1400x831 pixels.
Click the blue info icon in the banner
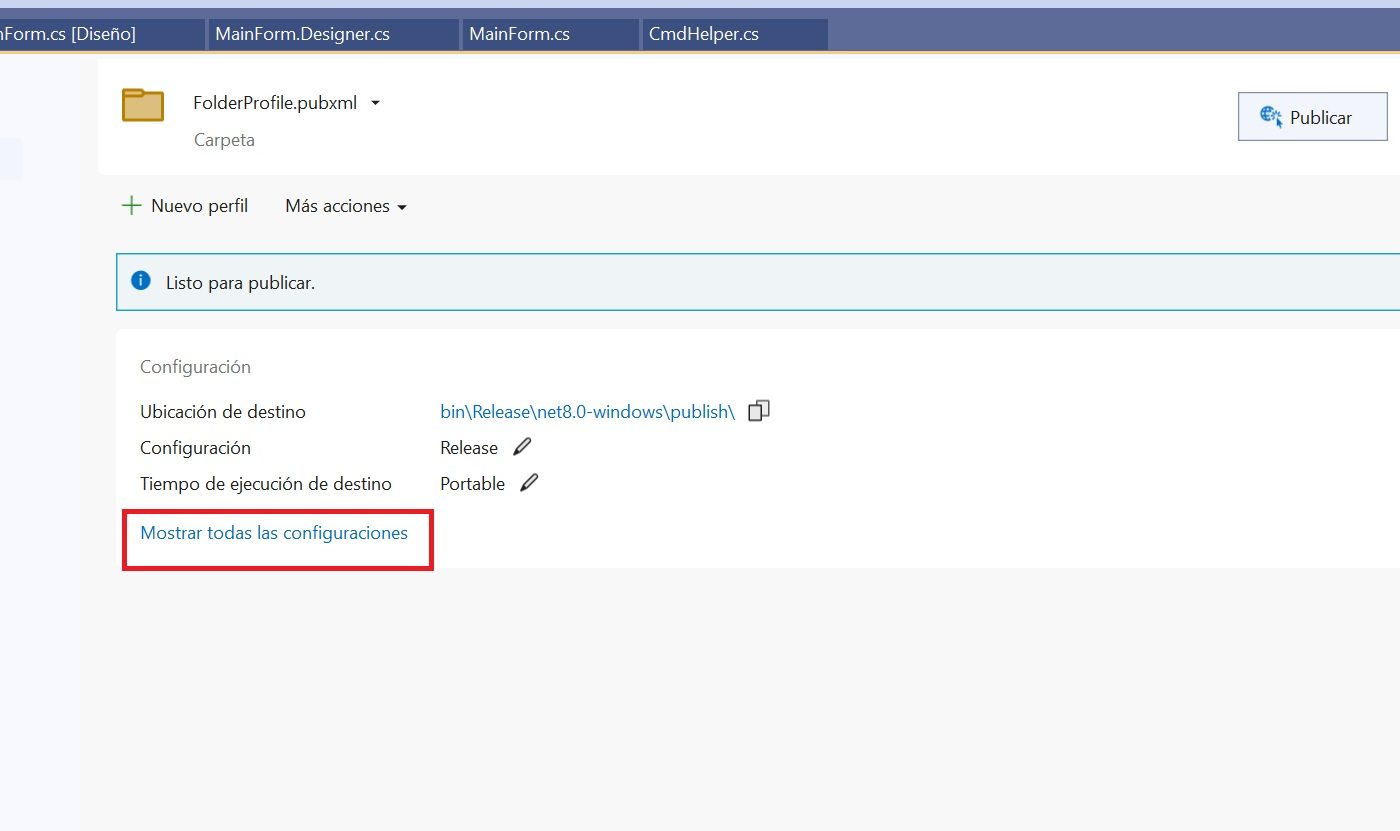coord(141,281)
